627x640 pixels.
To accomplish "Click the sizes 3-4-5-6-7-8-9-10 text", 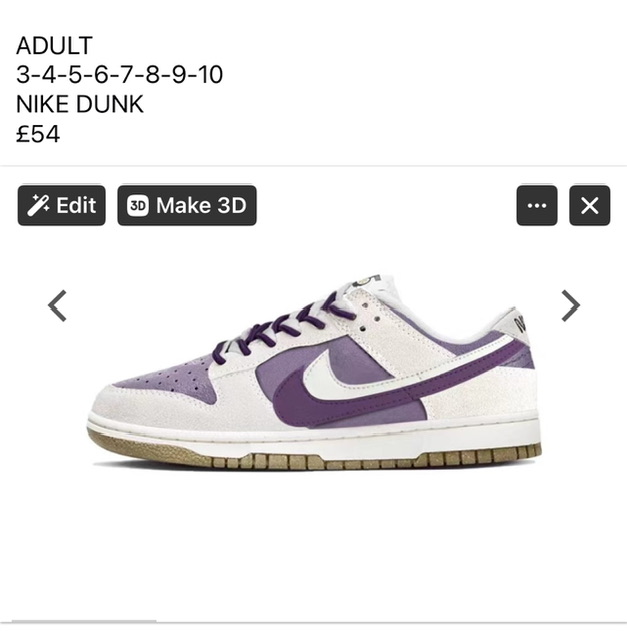I will [x=119, y=75].
